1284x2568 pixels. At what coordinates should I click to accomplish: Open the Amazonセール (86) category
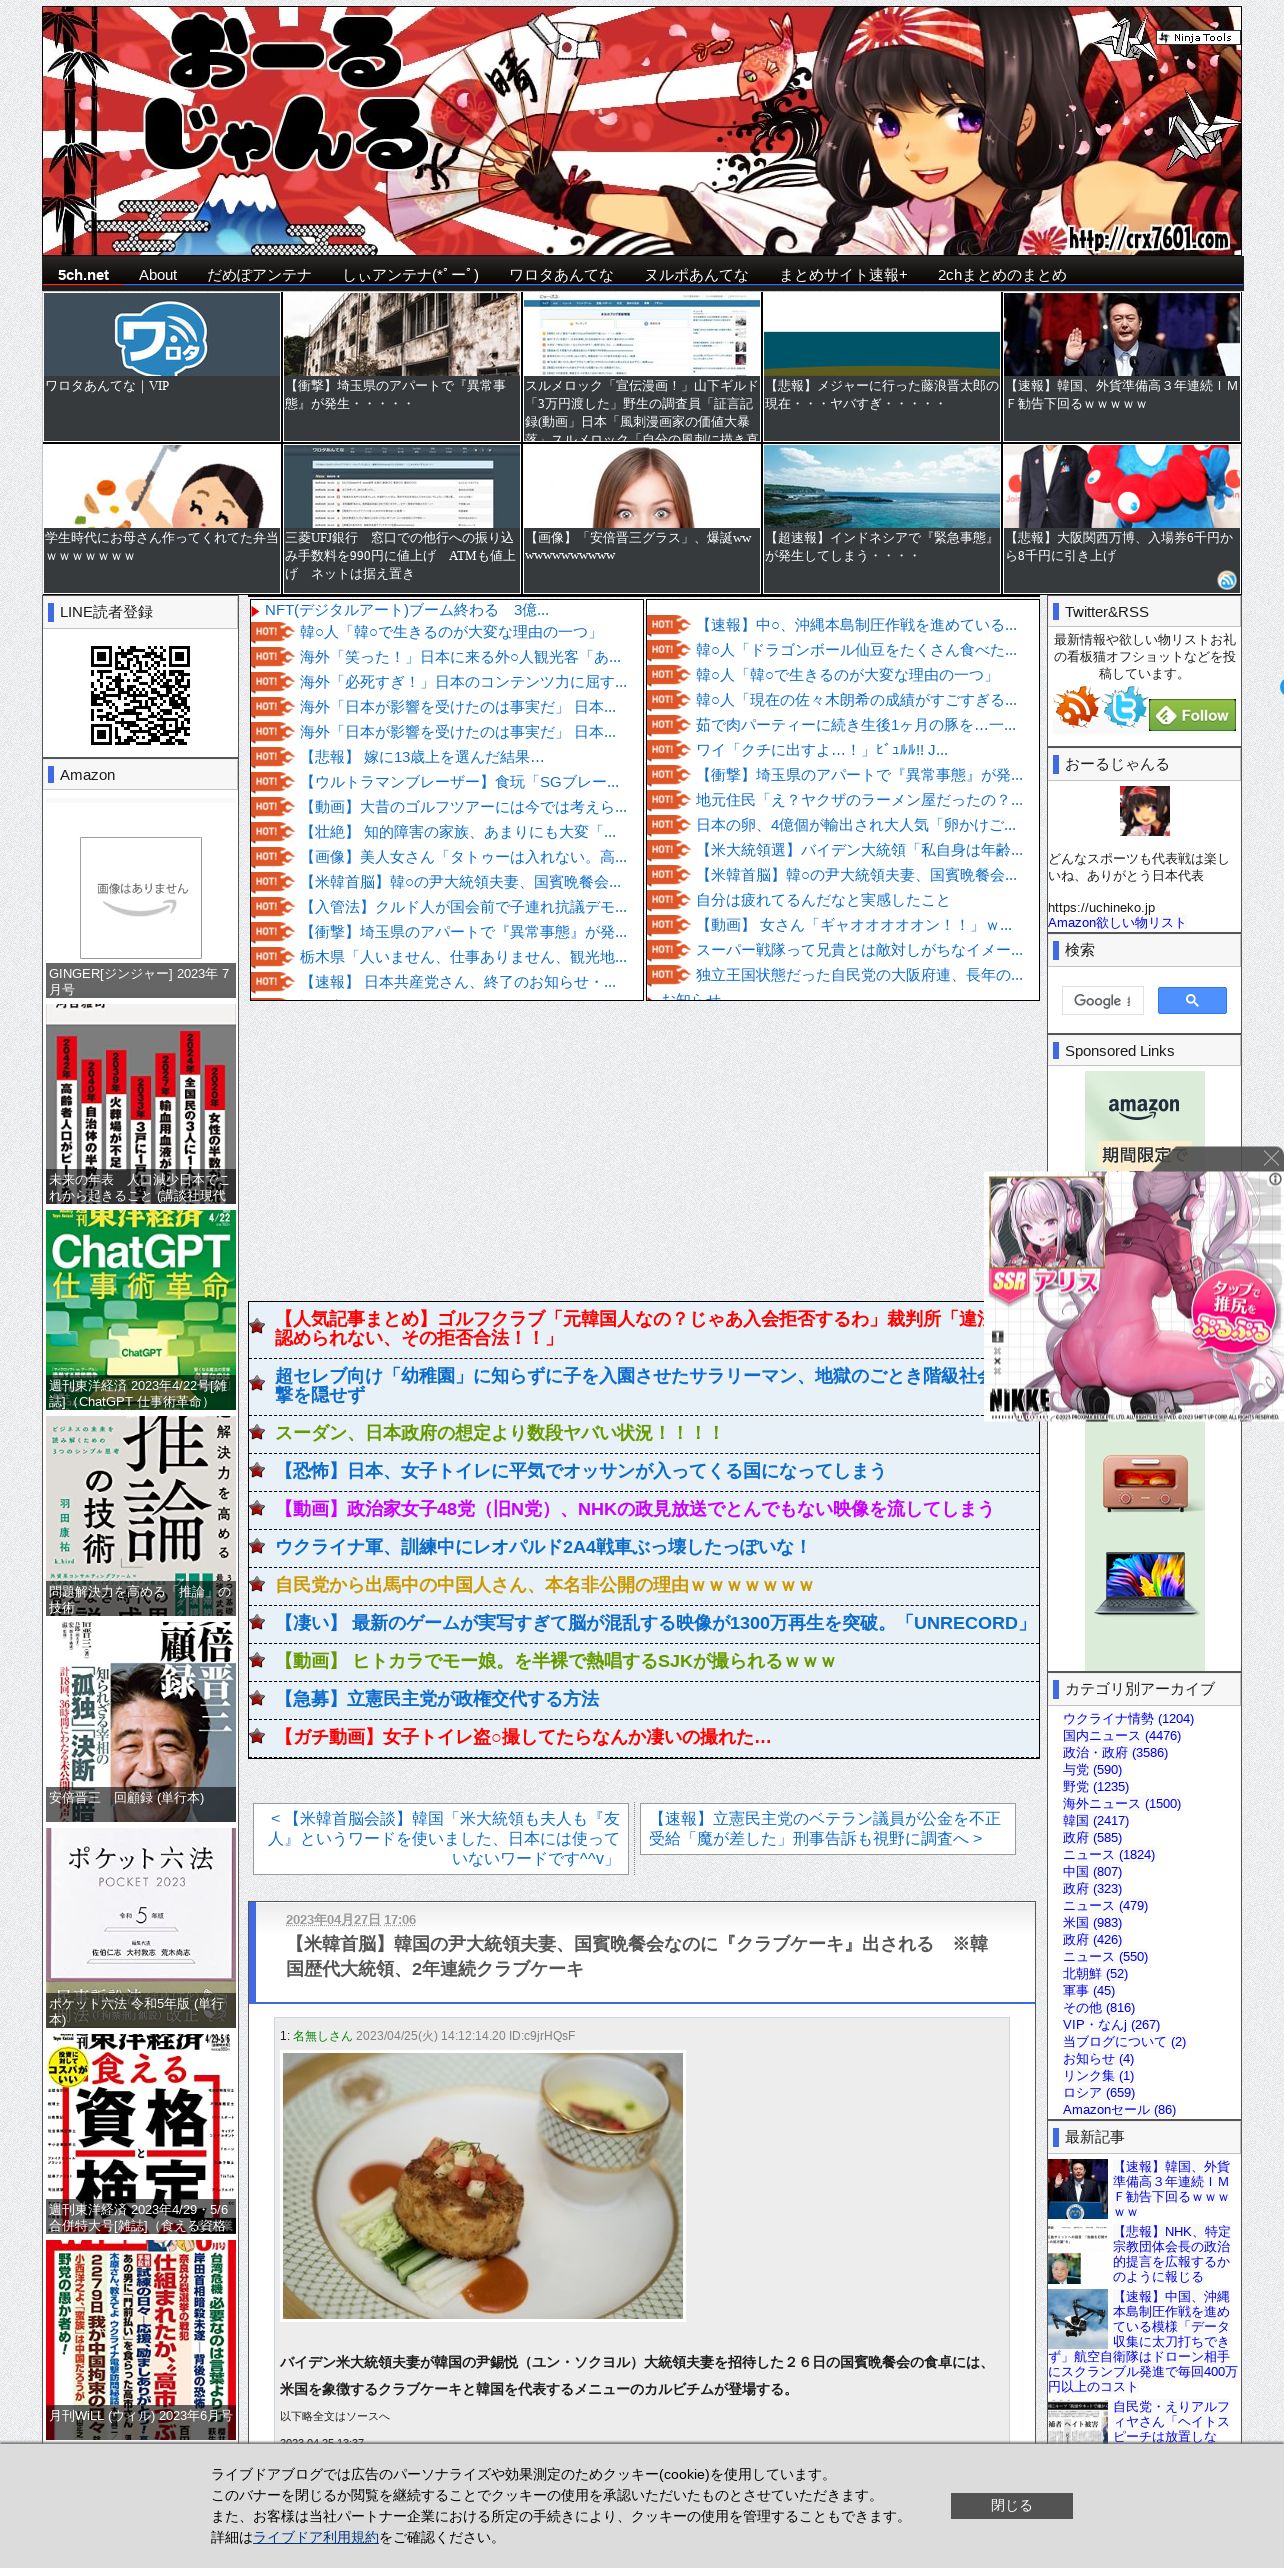(1119, 2109)
